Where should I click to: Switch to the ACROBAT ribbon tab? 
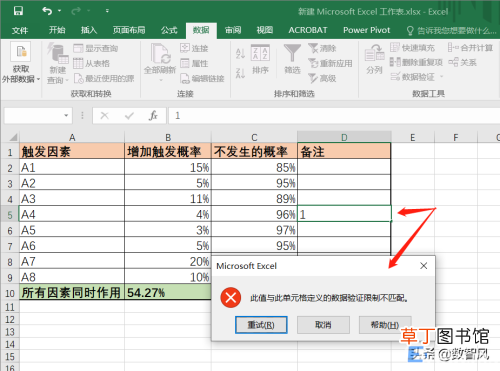[x=308, y=30]
